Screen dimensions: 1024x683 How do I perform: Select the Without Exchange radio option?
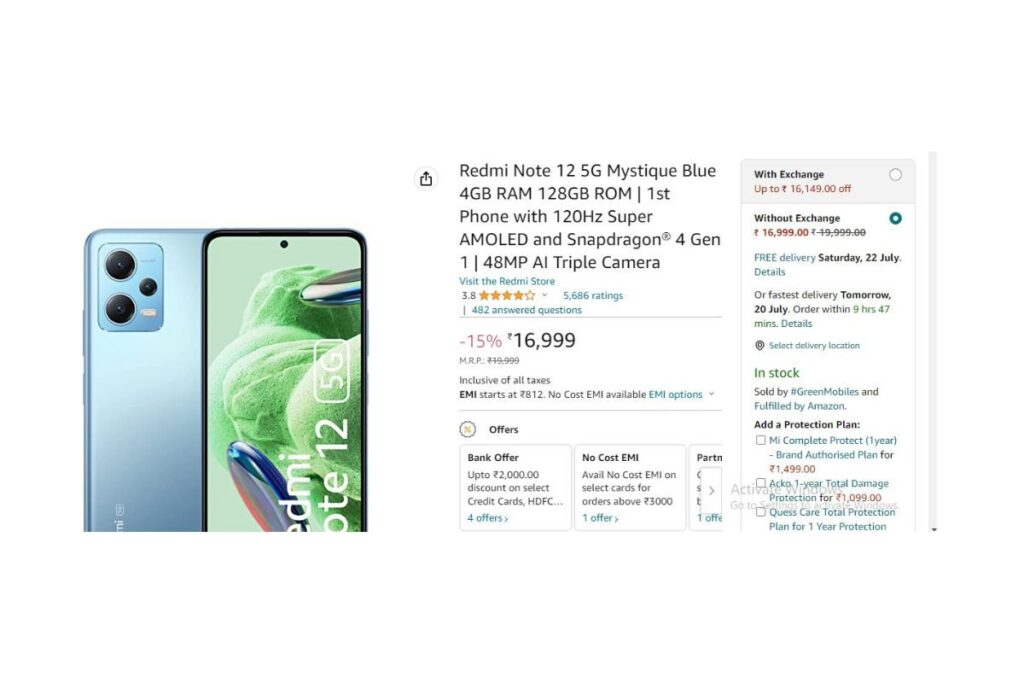[895, 218]
